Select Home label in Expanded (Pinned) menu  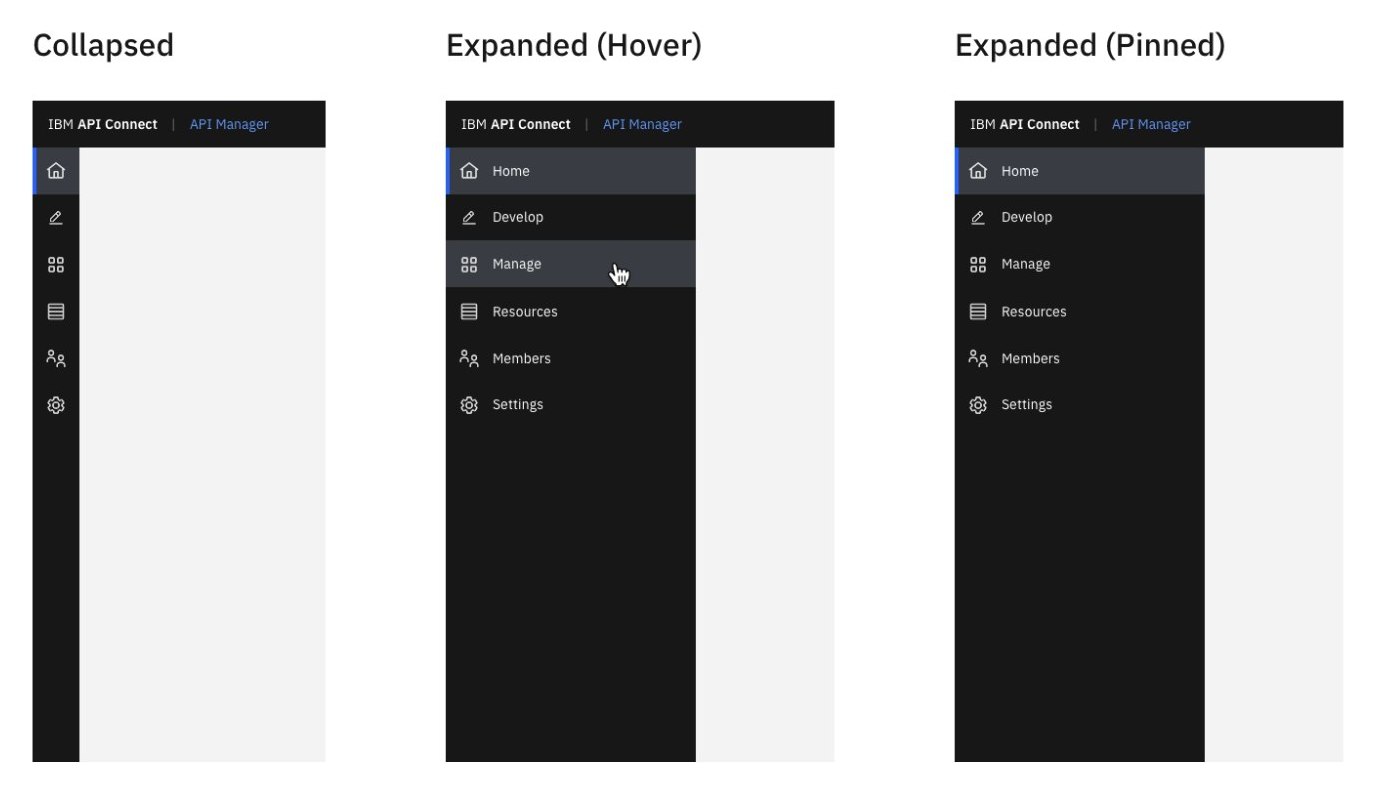(x=1020, y=171)
